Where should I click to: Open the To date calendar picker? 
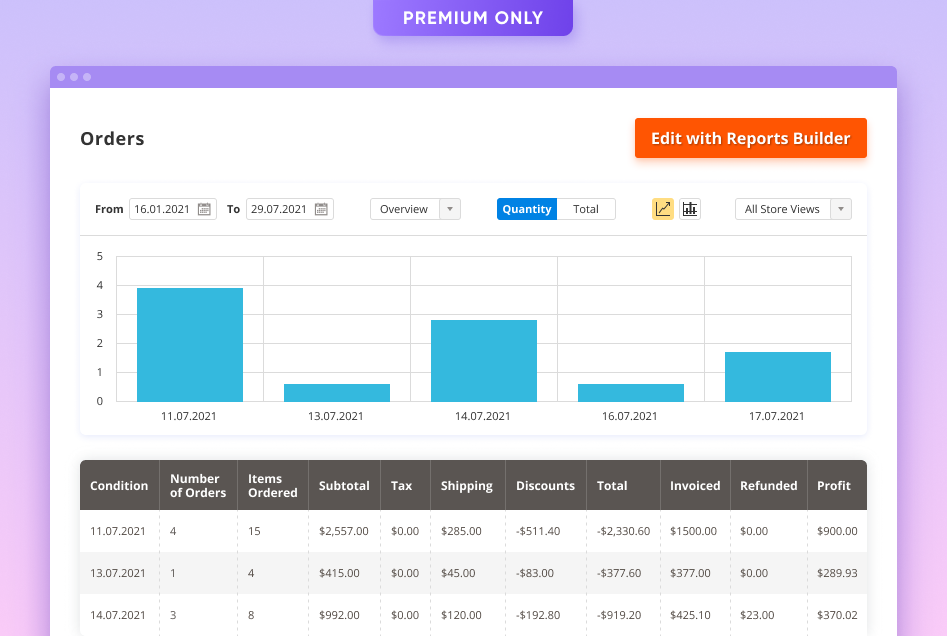pyautogui.click(x=320, y=209)
